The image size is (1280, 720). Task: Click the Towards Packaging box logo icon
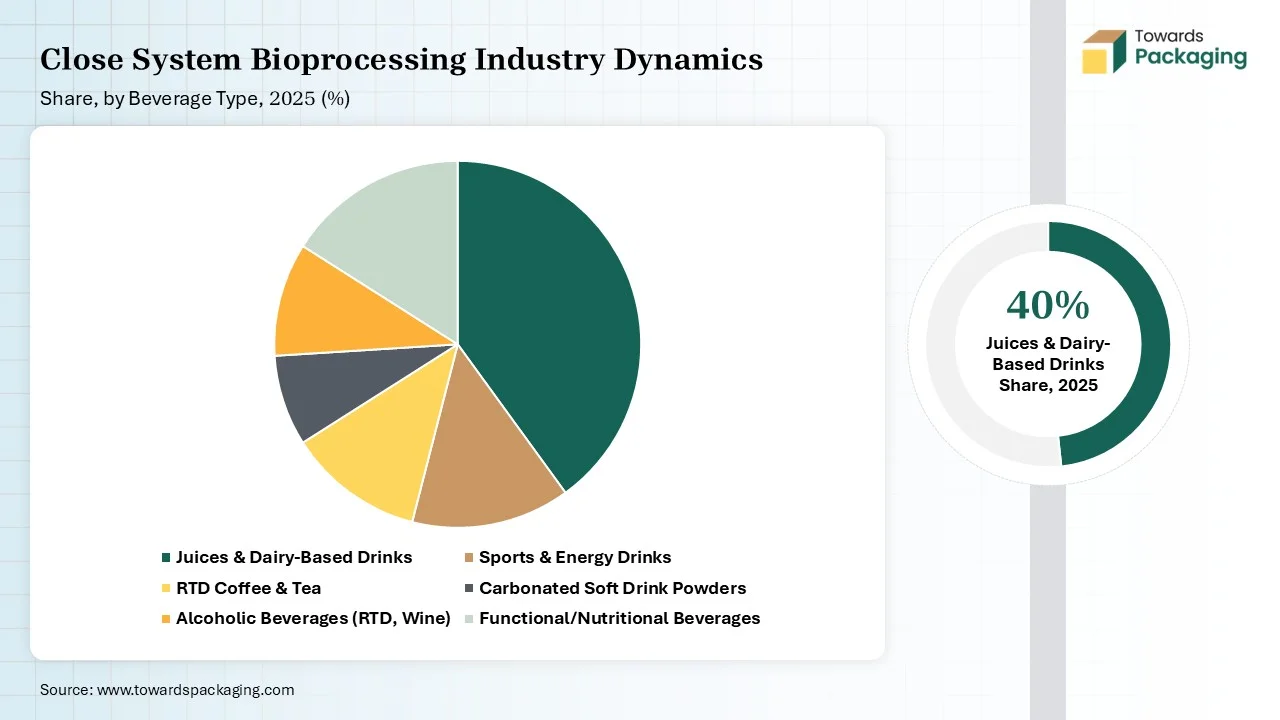pos(1104,52)
